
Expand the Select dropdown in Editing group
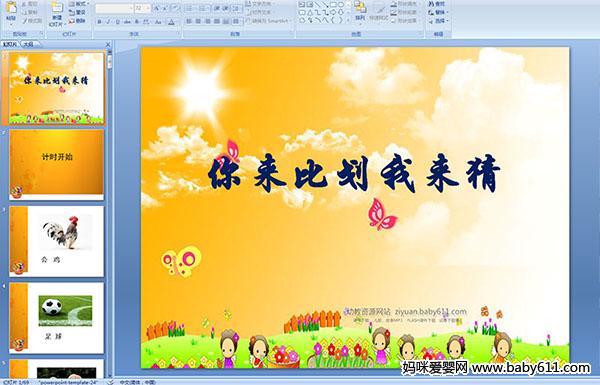point(437,21)
